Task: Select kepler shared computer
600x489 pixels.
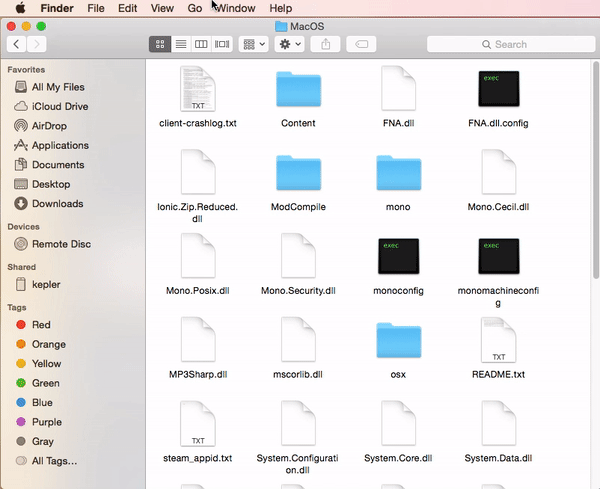Action: pos(37,285)
